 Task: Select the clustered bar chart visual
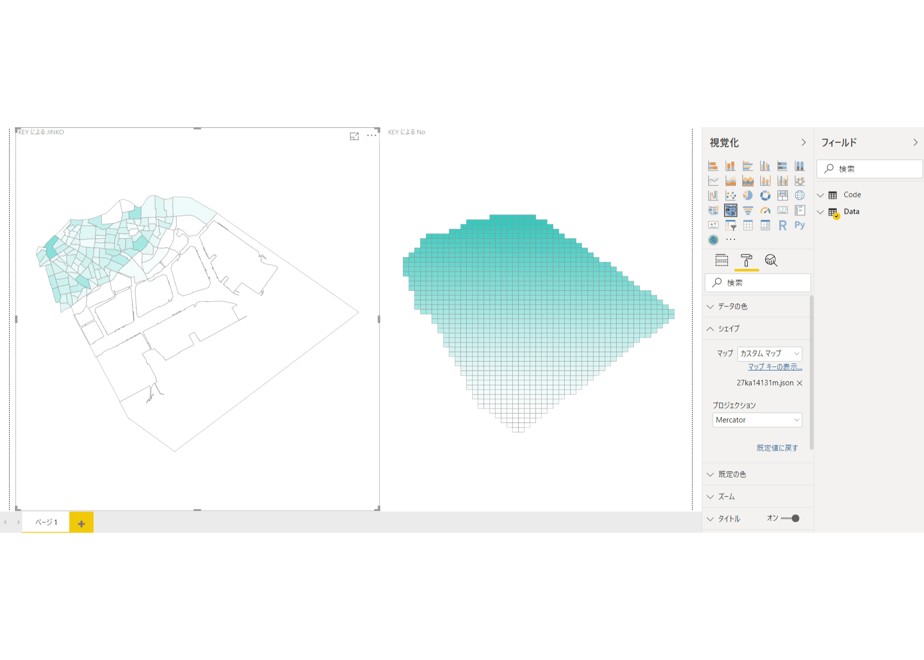(x=748, y=166)
